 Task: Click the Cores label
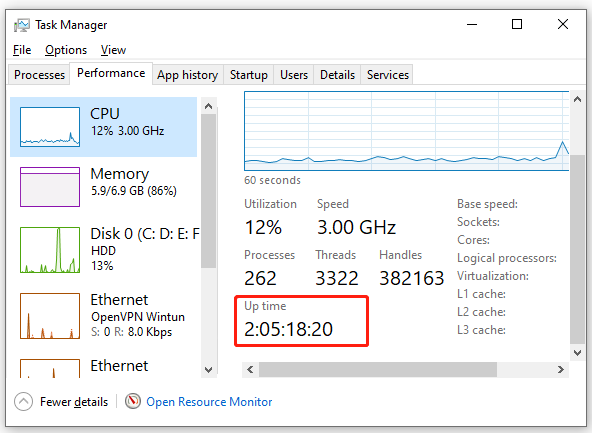473,240
